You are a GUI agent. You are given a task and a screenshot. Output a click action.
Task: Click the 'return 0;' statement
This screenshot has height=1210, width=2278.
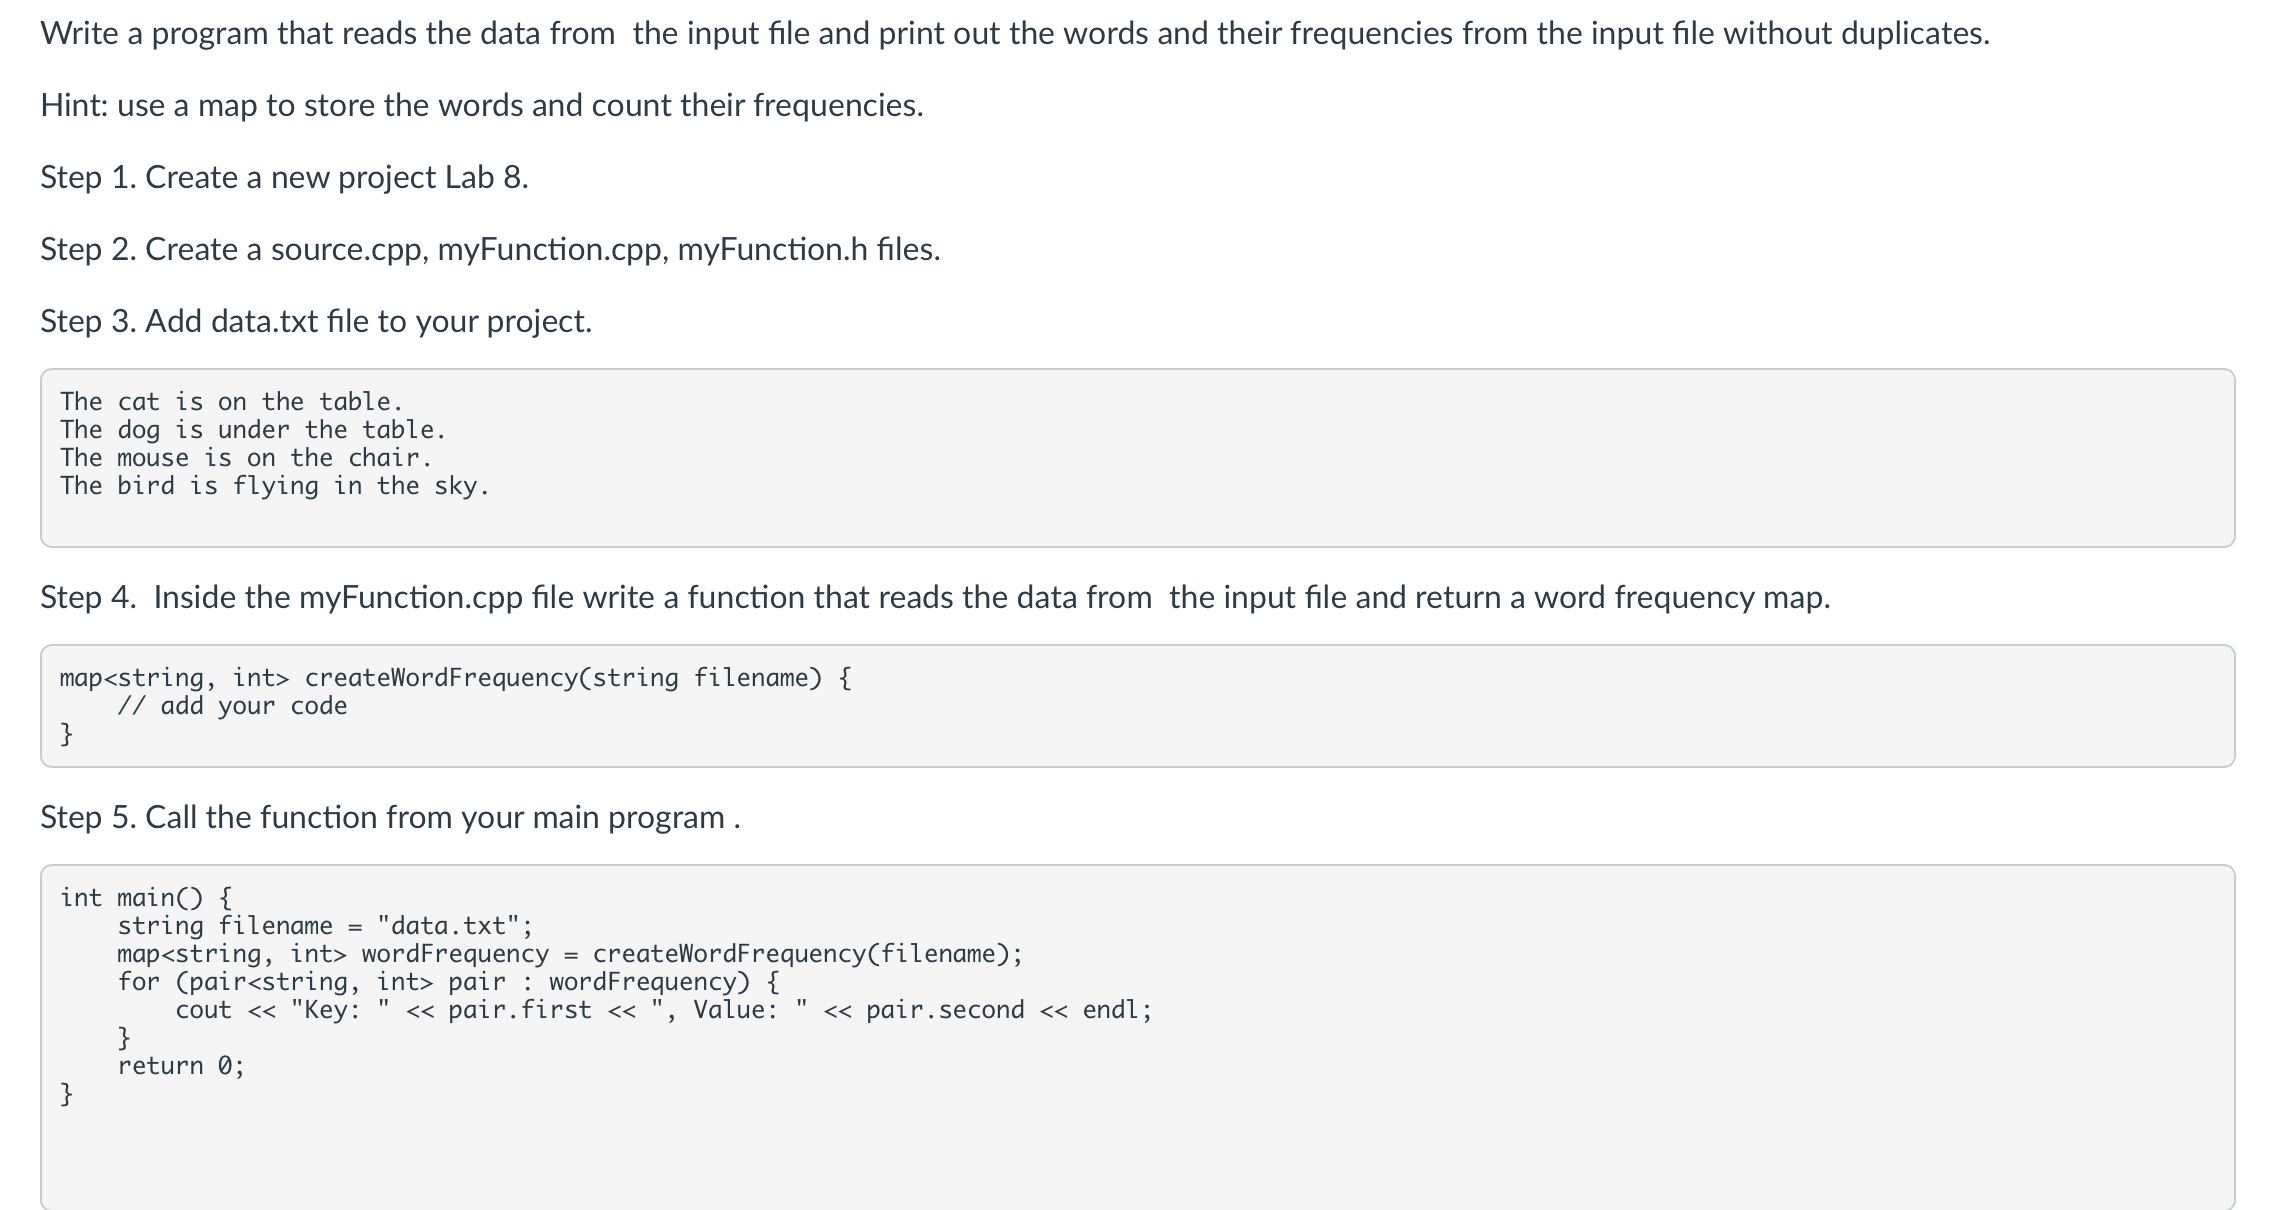point(180,1066)
